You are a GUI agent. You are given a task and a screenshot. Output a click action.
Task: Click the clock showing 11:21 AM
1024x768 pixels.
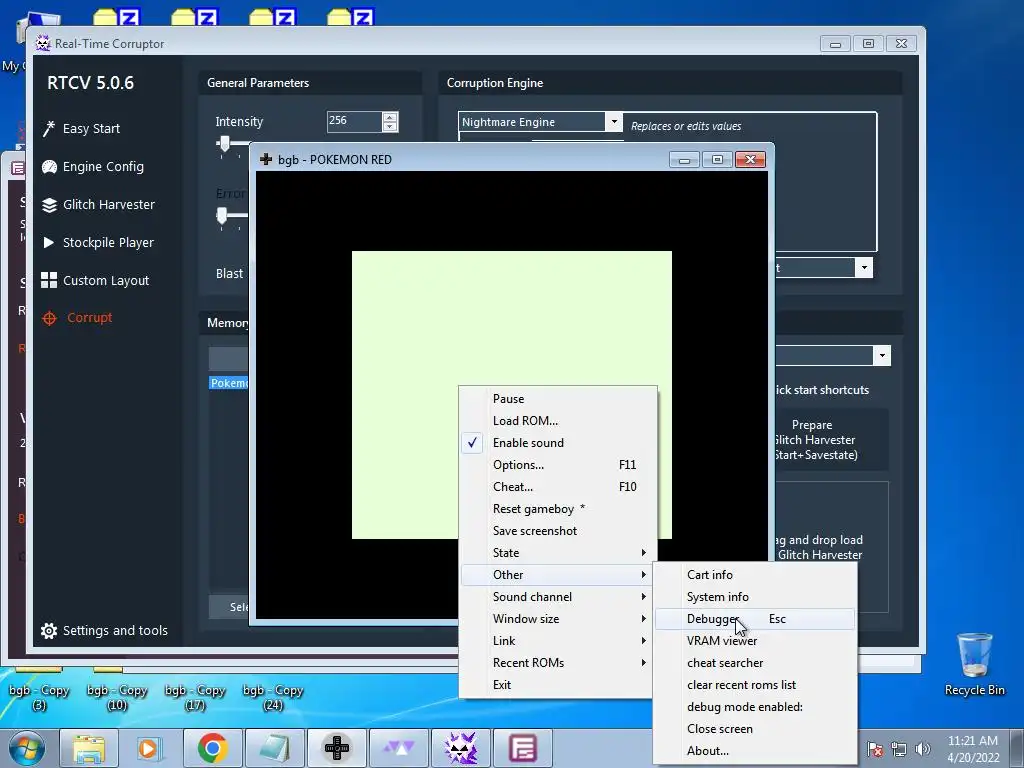(x=972, y=741)
